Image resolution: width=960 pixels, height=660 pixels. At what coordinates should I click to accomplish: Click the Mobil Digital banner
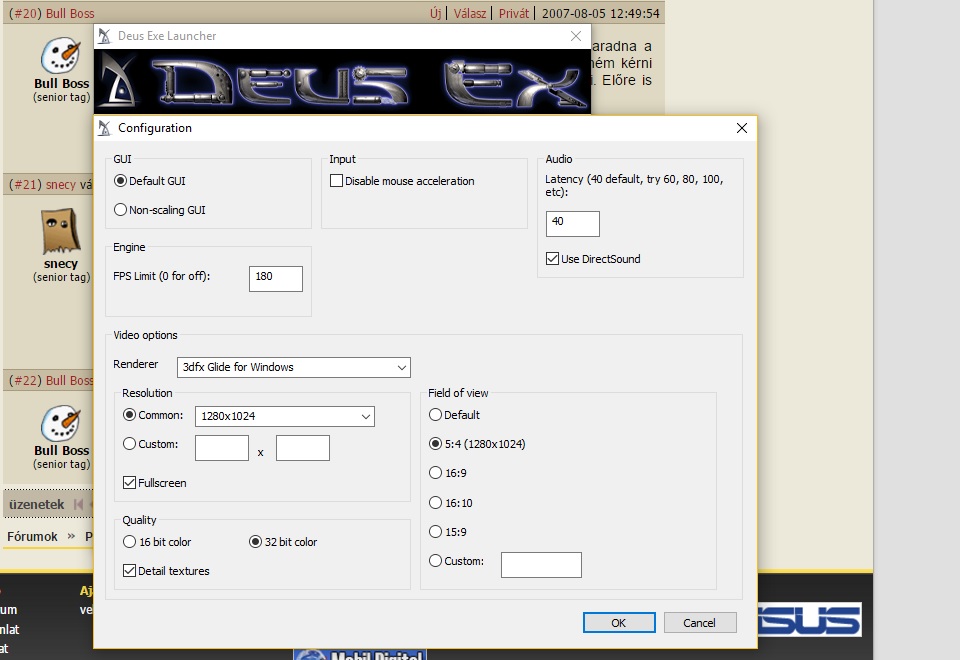pos(360,654)
